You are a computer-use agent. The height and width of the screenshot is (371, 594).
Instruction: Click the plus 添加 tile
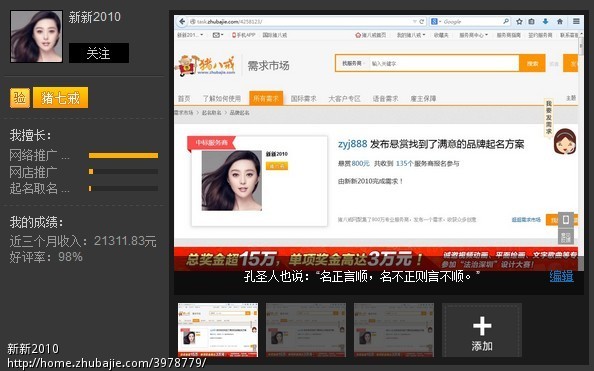point(482,330)
